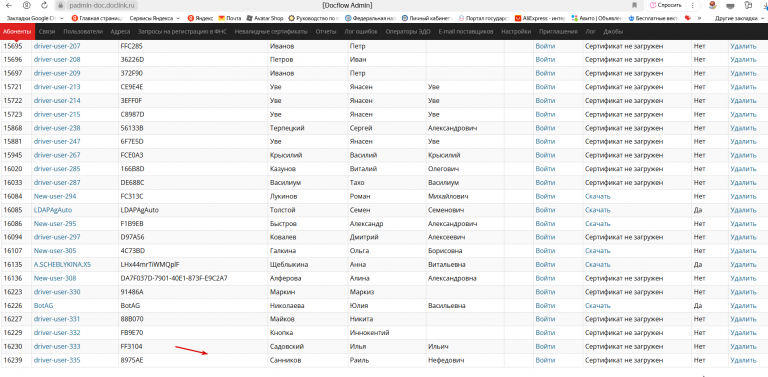Open the E-mail поставщиков tab

[466, 31]
